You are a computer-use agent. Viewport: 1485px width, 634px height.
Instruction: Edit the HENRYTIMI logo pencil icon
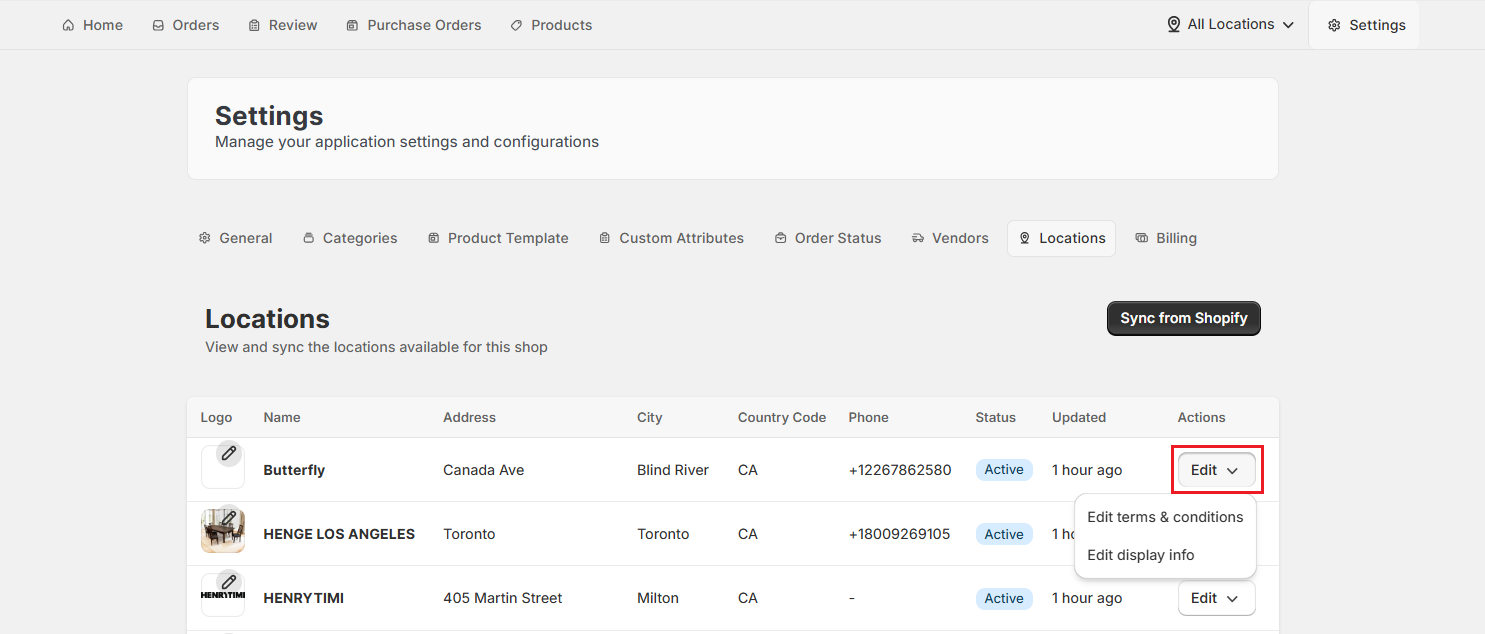coord(229,581)
